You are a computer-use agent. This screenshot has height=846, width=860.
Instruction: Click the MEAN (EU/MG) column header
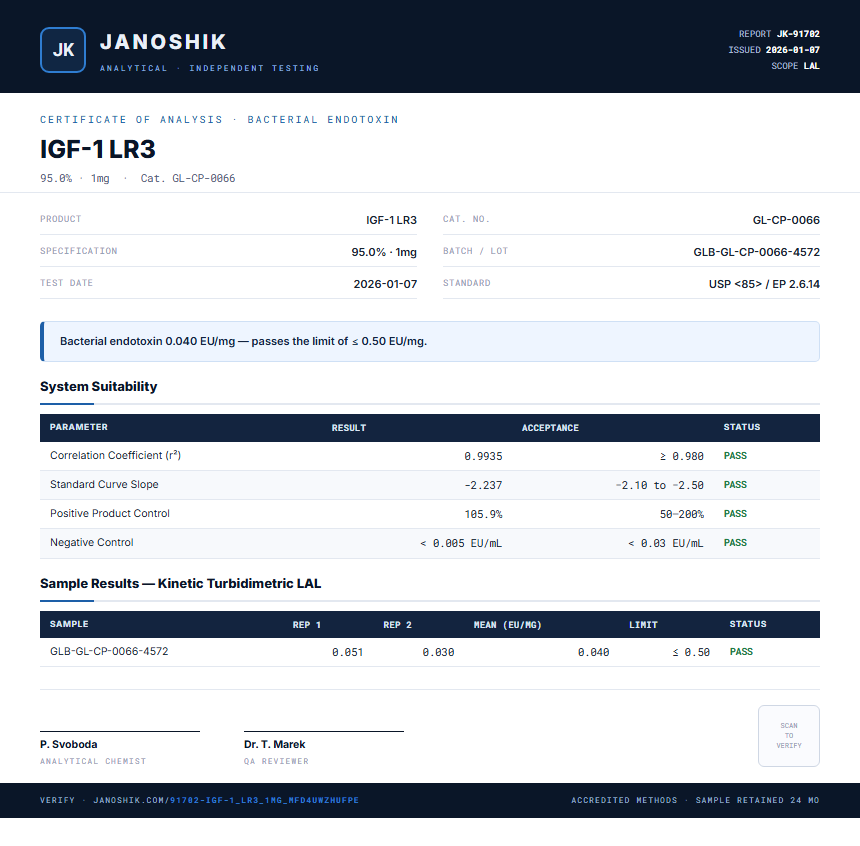(507, 624)
